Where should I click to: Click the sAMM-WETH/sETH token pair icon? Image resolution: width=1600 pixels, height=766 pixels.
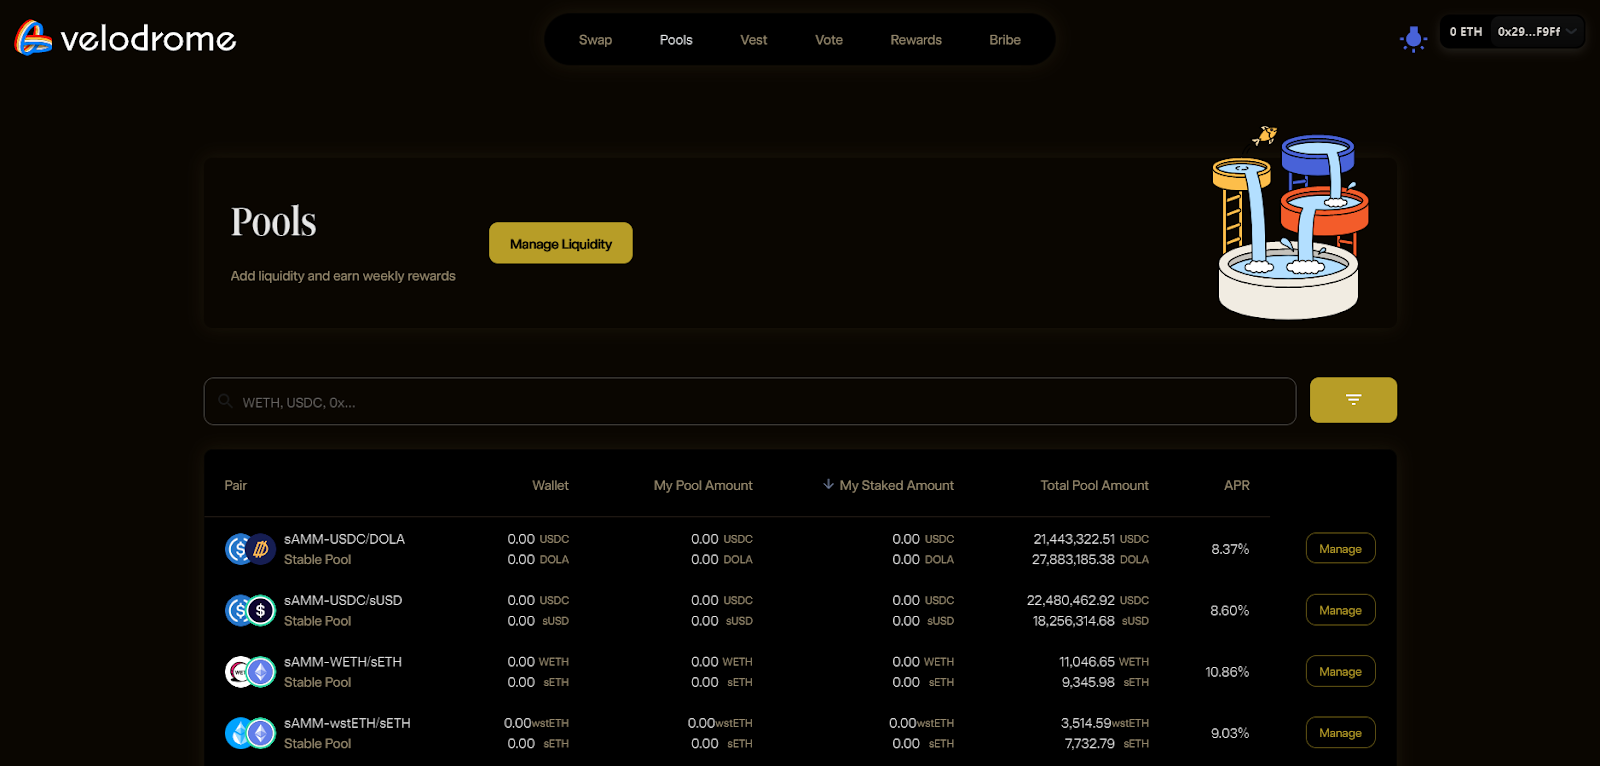point(250,672)
